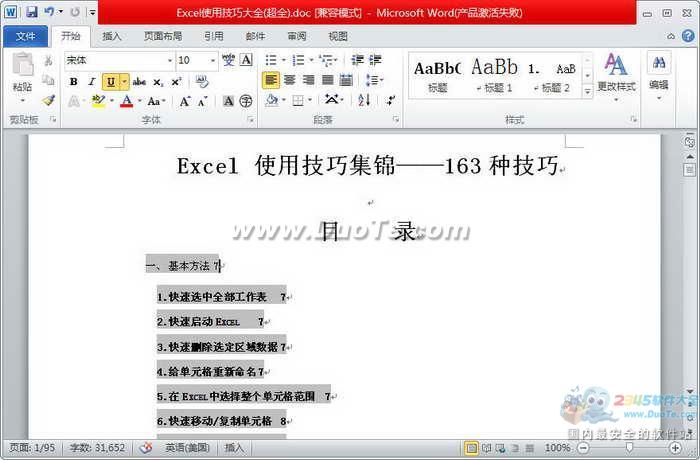Toggle Italic formatting

point(92,81)
